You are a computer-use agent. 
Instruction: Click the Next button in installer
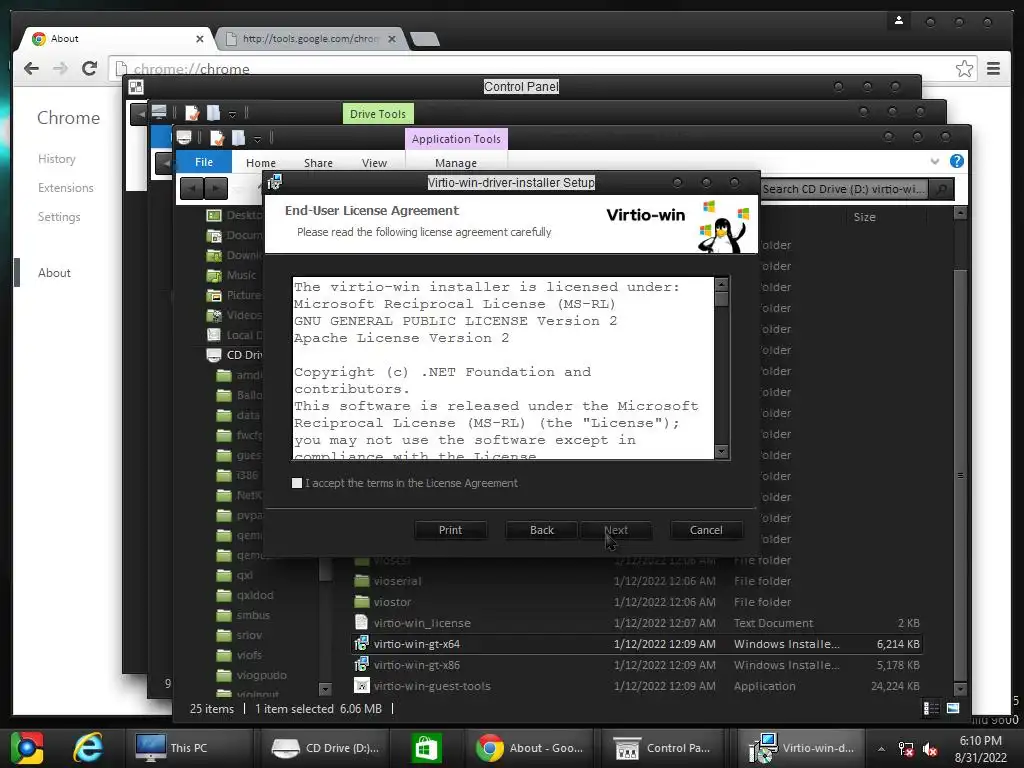[x=616, y=530]
